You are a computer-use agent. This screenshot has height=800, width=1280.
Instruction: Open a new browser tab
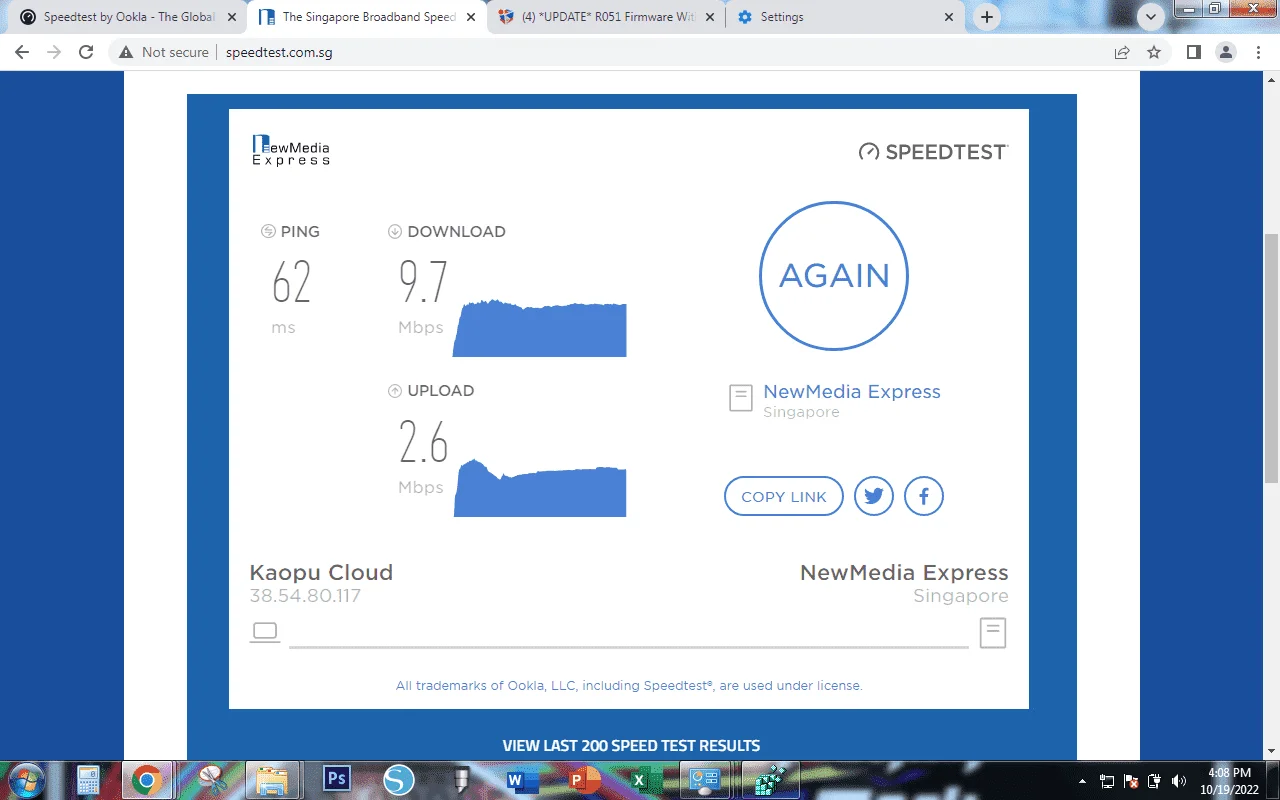tap(987, 17)
